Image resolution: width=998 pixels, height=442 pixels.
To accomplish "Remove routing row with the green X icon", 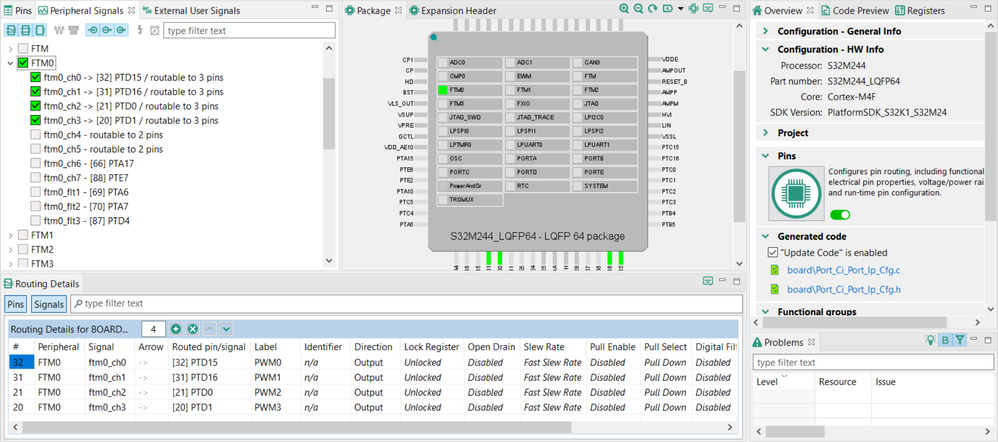I will [x=193, y=329].
